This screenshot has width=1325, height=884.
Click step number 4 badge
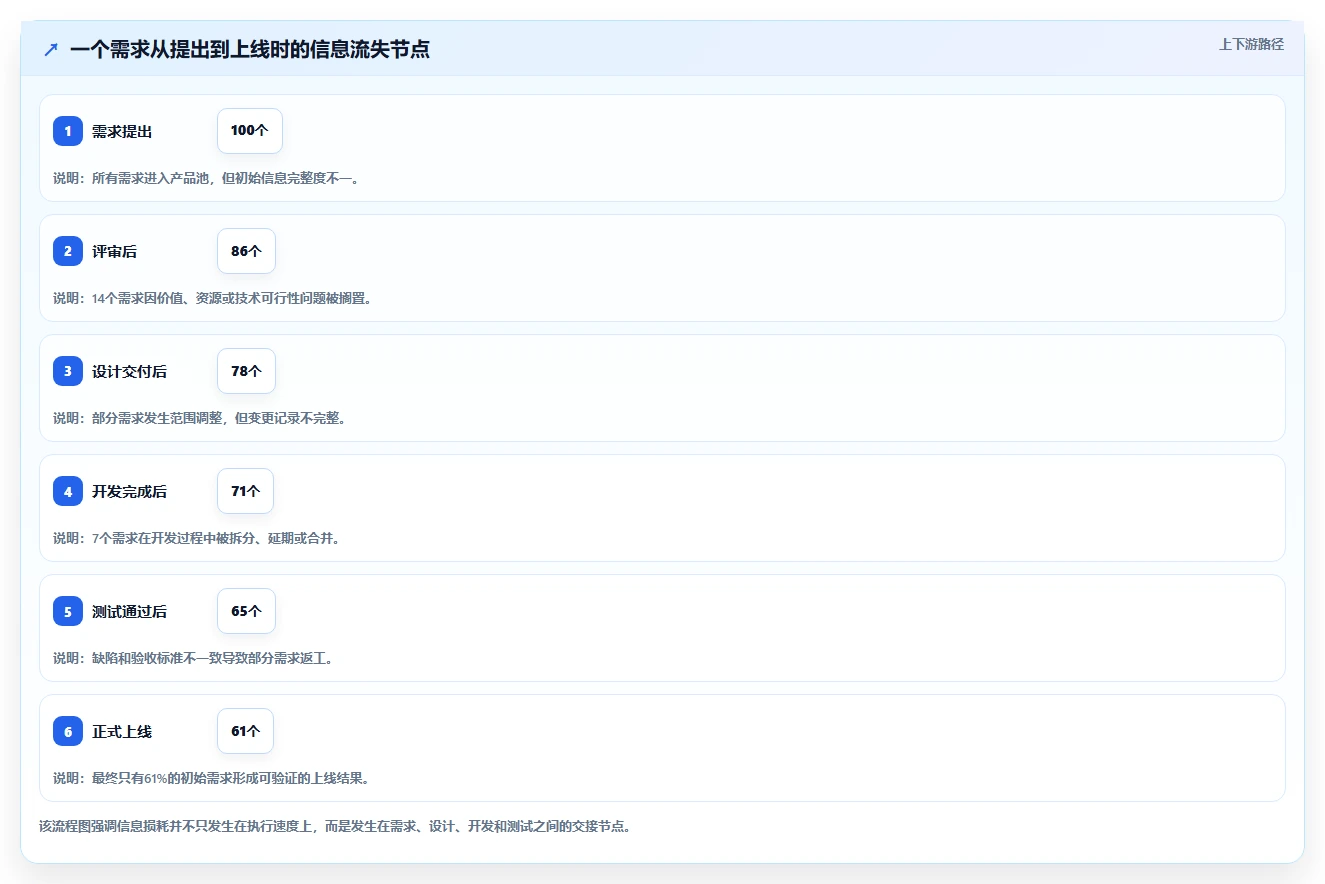[68, 491]
